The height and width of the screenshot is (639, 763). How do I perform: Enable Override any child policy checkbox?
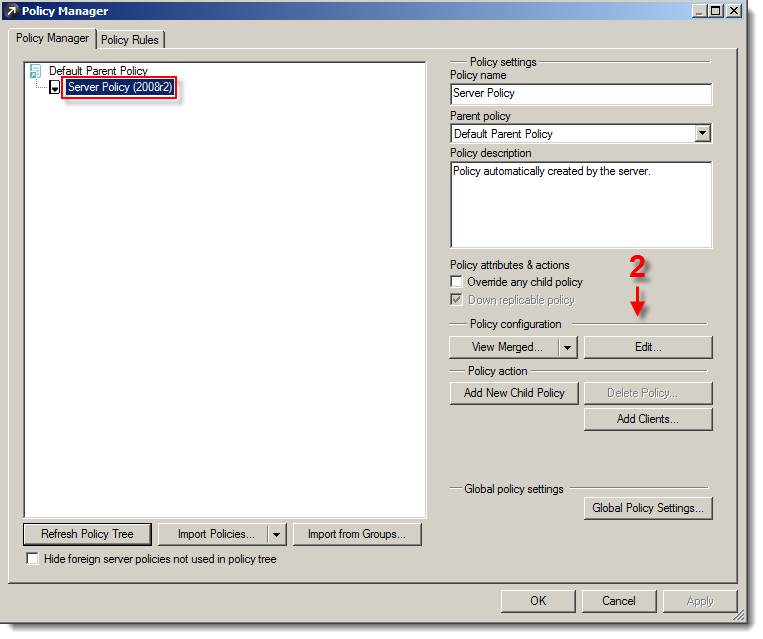point(456,282)
